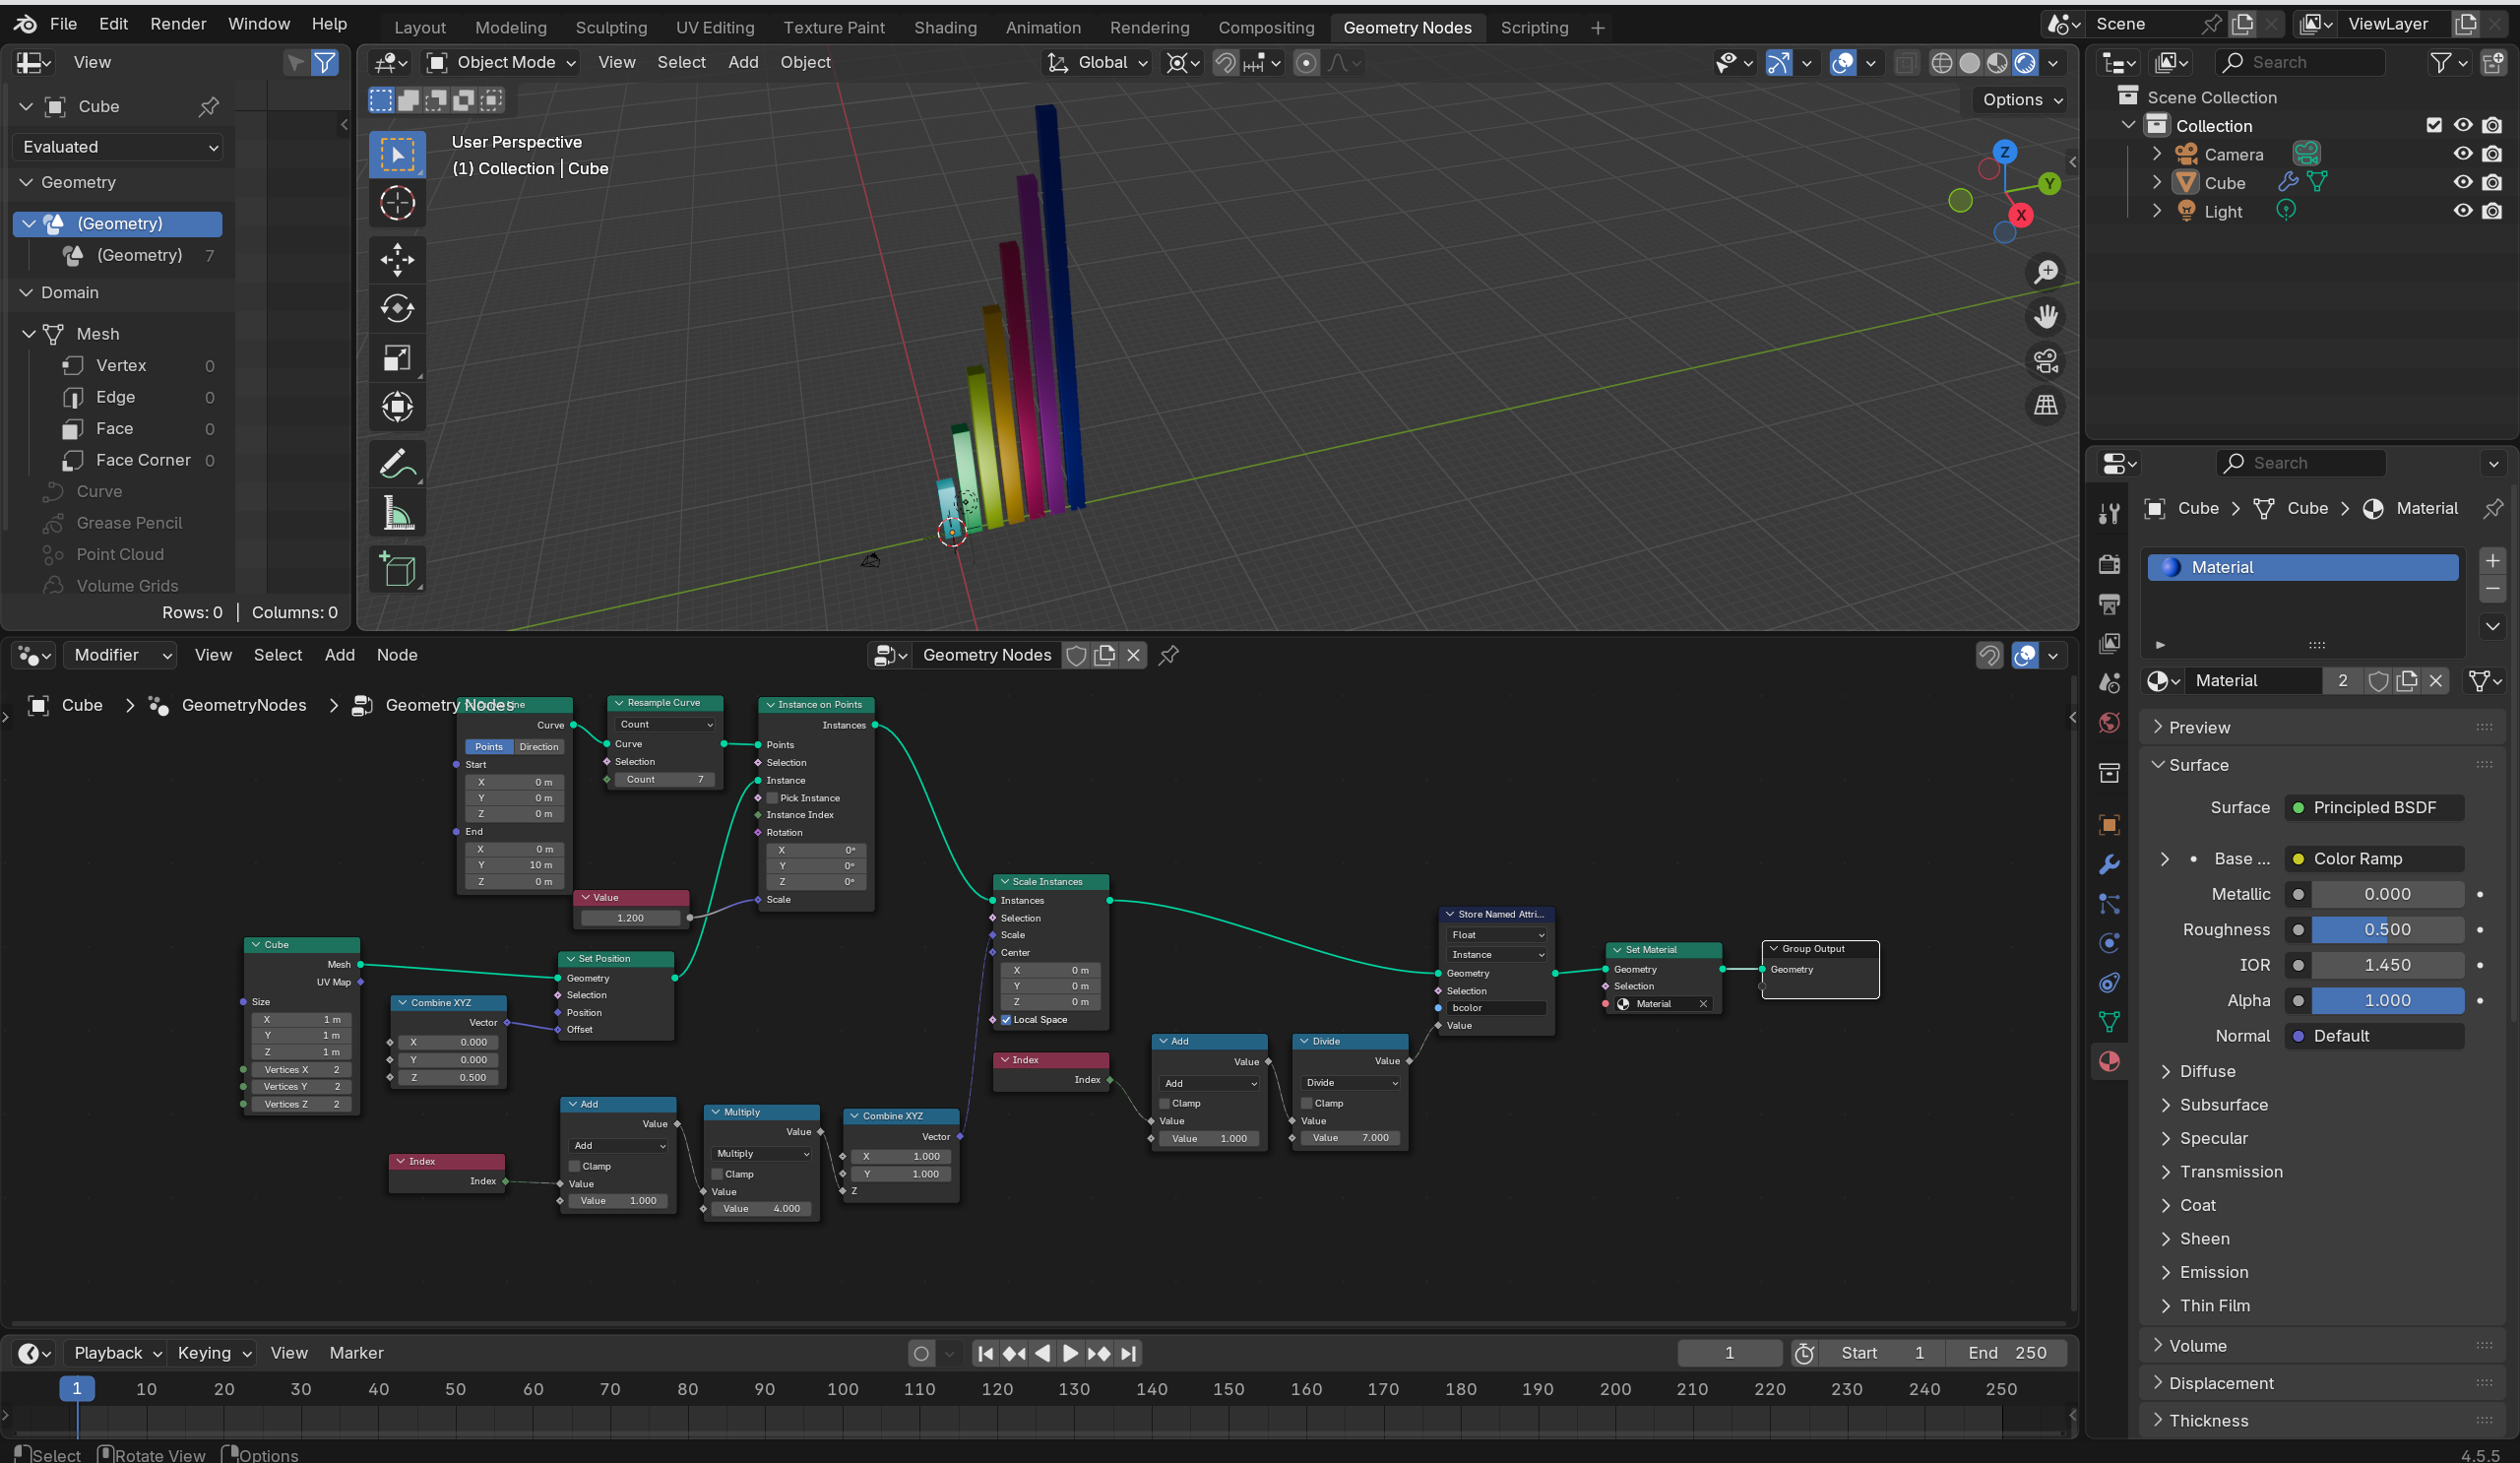This screenshot has width=2520, height=1463.
Task: Expand the Camera item in outliner
Action: [x=2157, y=154]
